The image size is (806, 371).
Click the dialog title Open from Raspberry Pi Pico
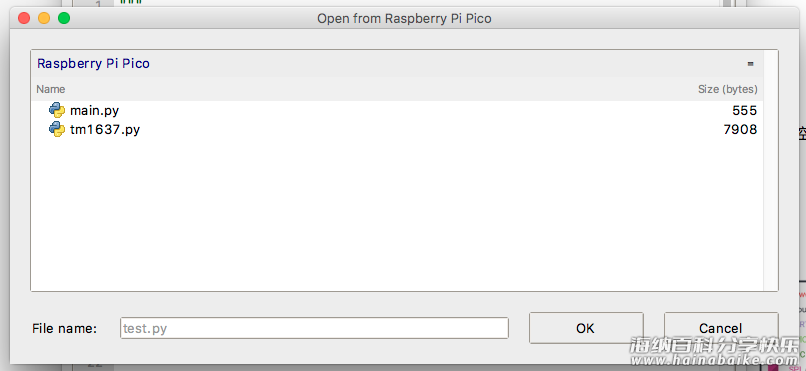pos(404,18)
